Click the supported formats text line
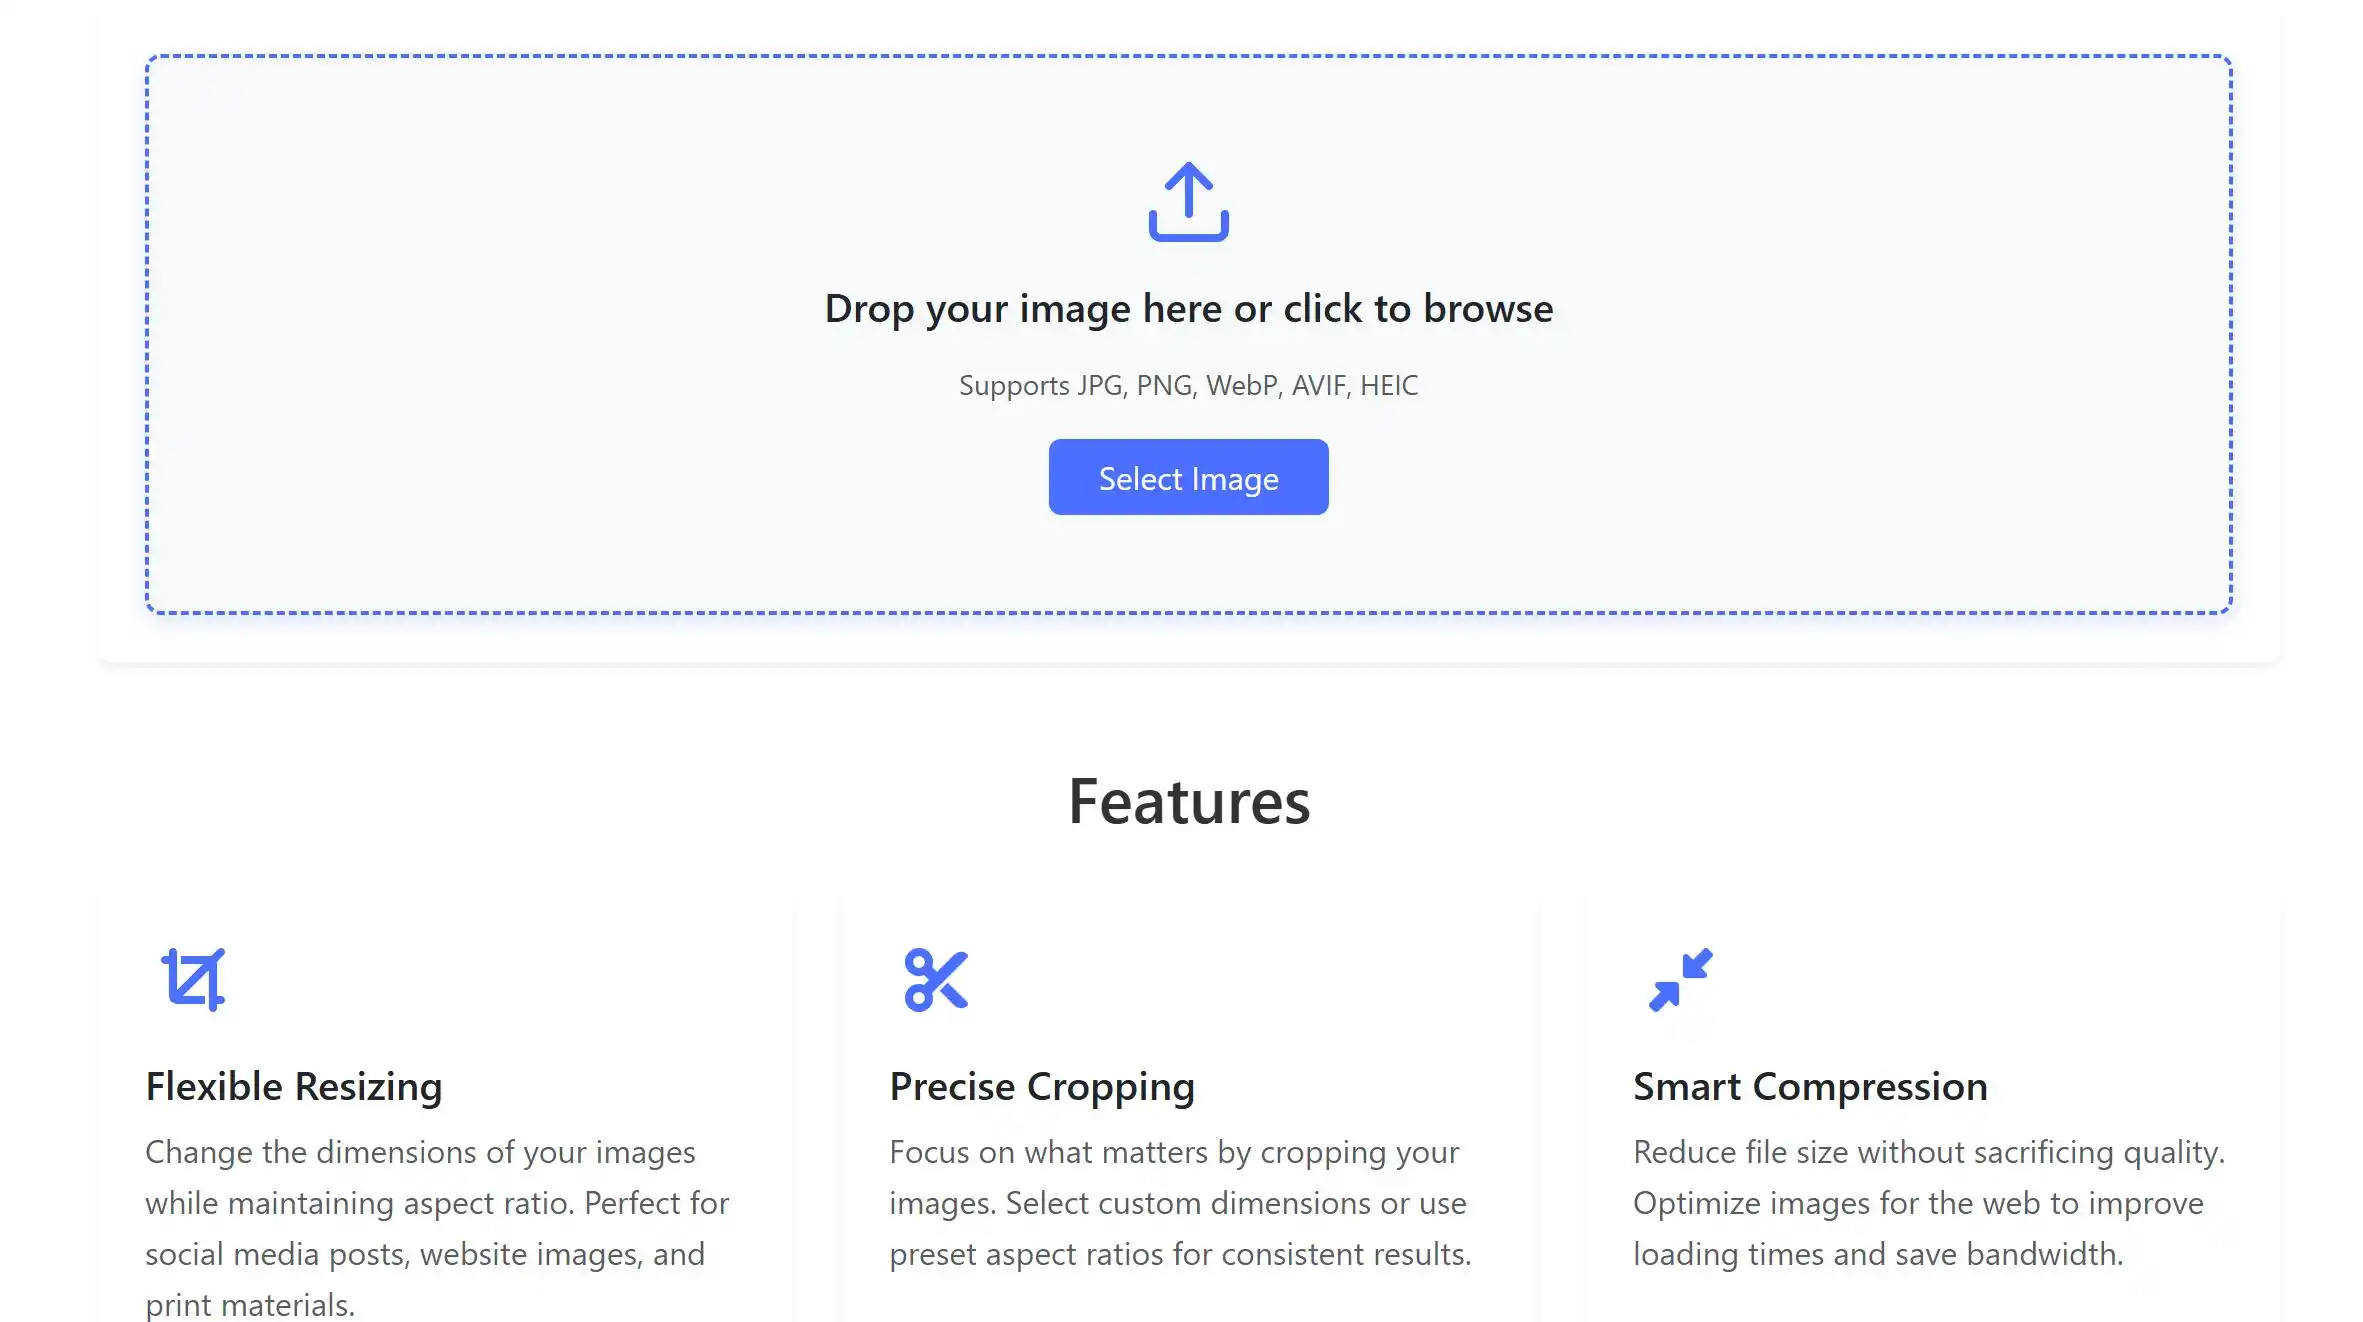Viewport: 2363px width, 1322px height. pyautogui.click(x=1188, y=385)
